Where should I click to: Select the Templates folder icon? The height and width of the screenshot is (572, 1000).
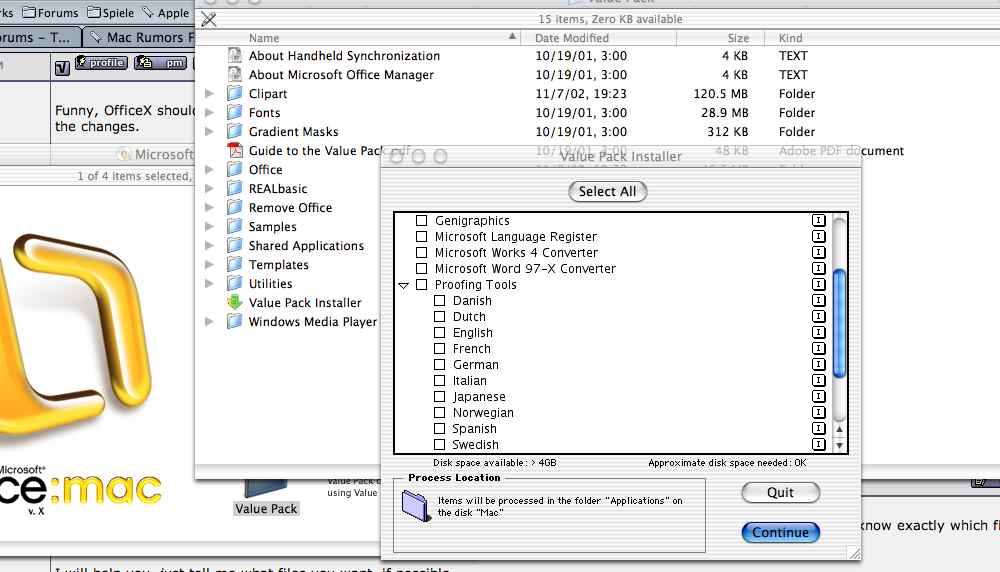(235, 264)
